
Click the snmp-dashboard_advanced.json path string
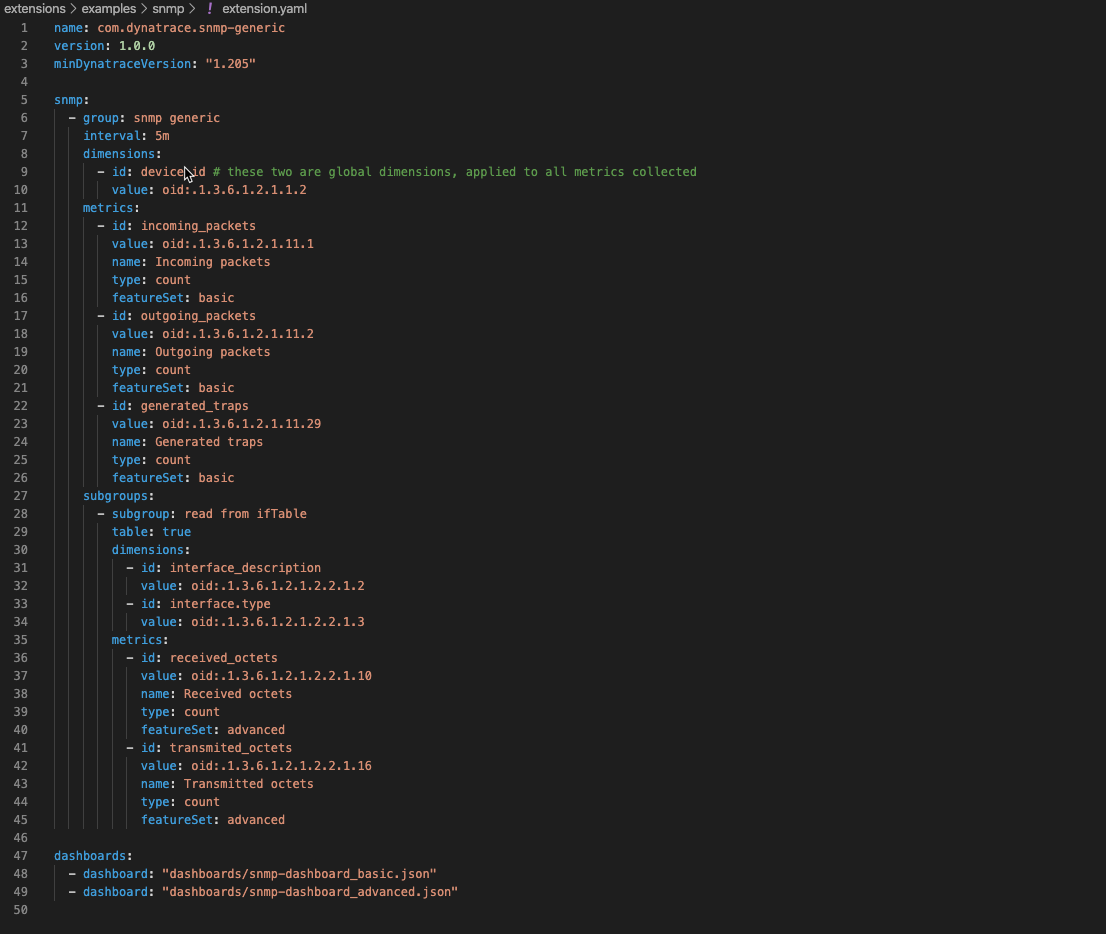click(310, 892)
